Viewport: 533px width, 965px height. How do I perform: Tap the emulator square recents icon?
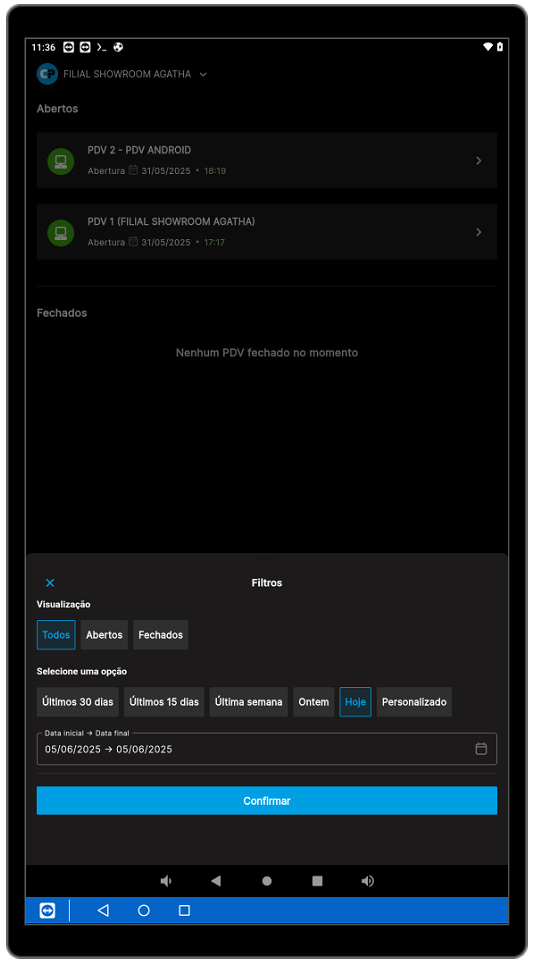pyautogui.click(x=317, y=881)
